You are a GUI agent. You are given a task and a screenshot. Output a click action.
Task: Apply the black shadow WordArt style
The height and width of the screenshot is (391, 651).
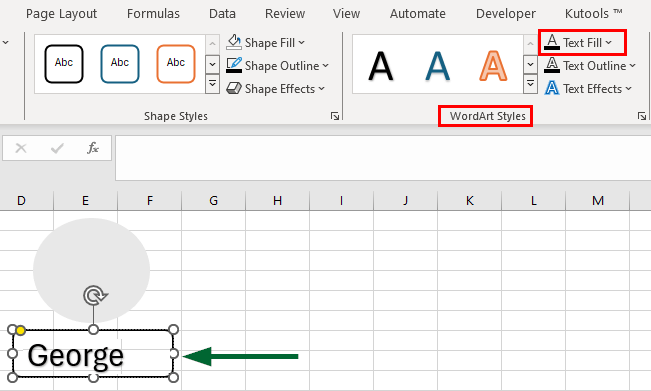[380, 65]
